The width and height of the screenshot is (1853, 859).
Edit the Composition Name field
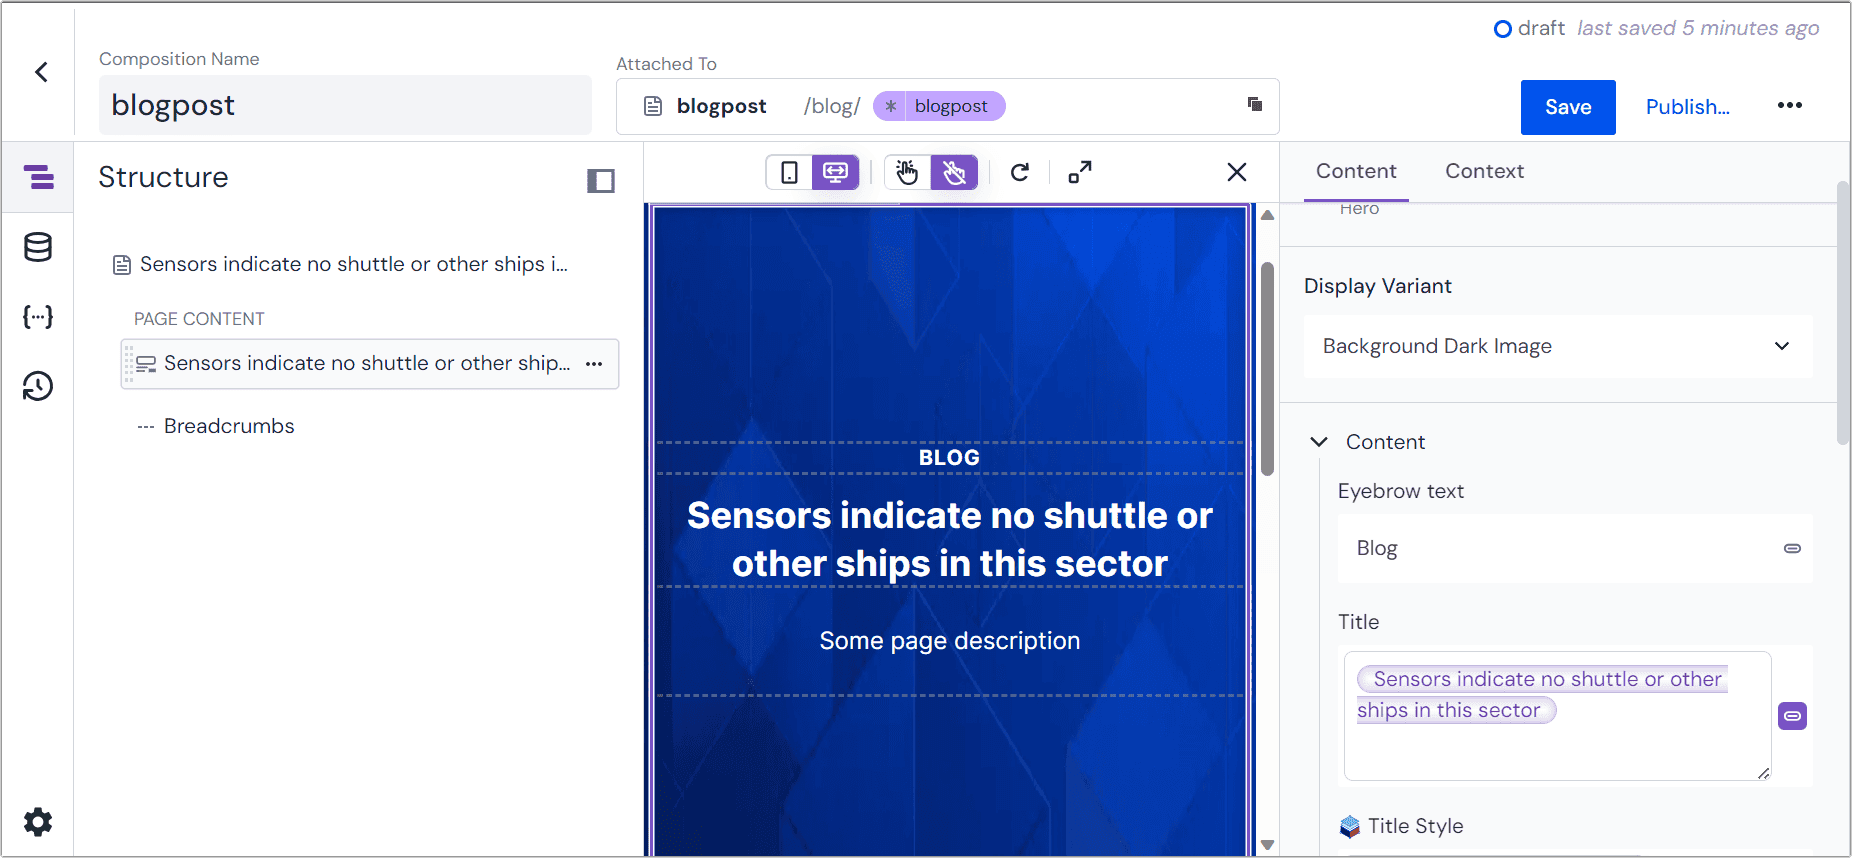tap(345, 105)
